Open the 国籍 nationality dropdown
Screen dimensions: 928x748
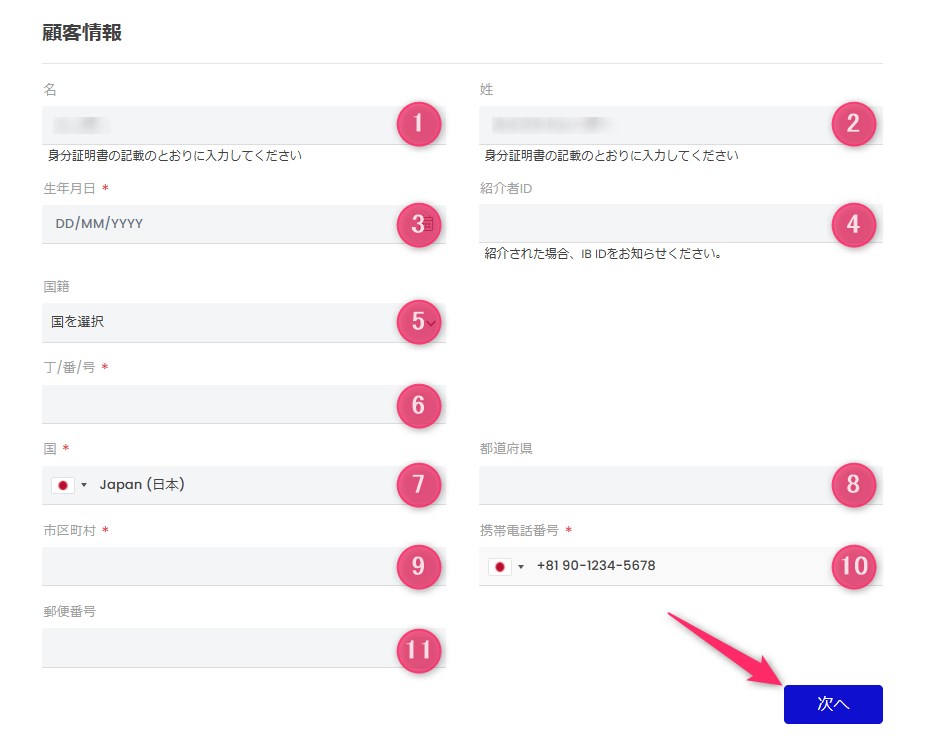point(220,322)
